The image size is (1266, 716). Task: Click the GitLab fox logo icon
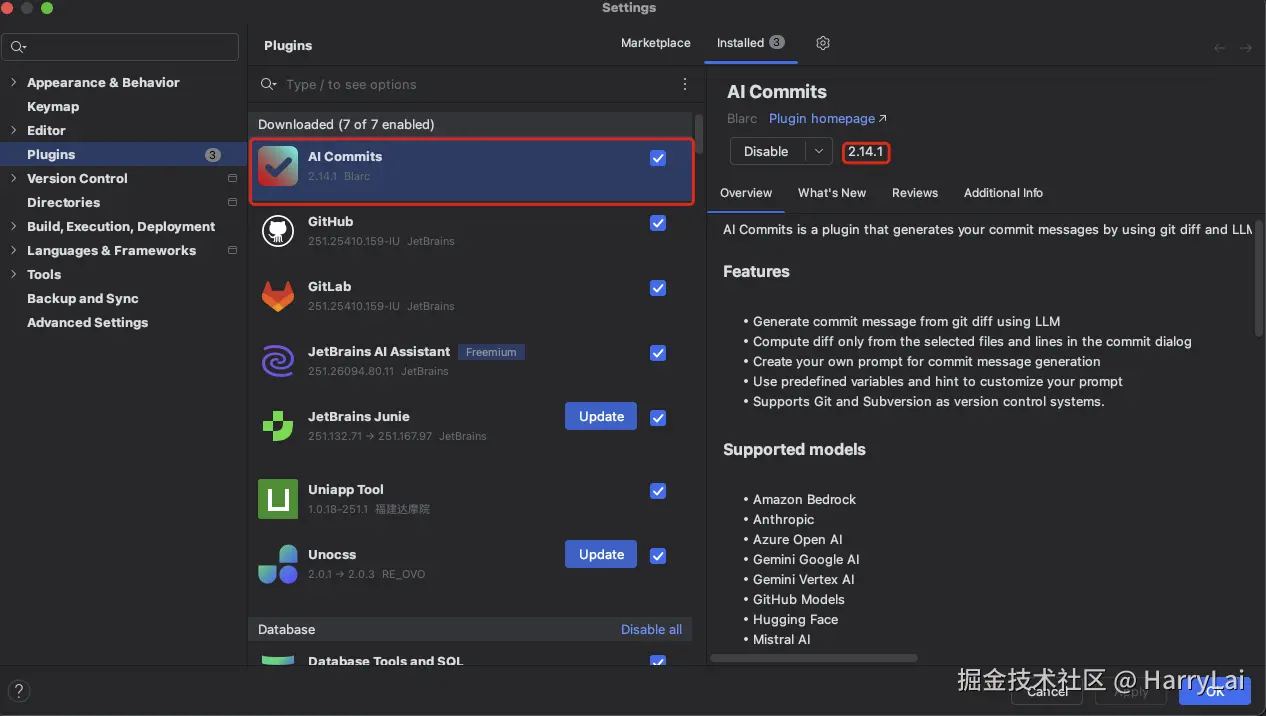pos(278,296)
